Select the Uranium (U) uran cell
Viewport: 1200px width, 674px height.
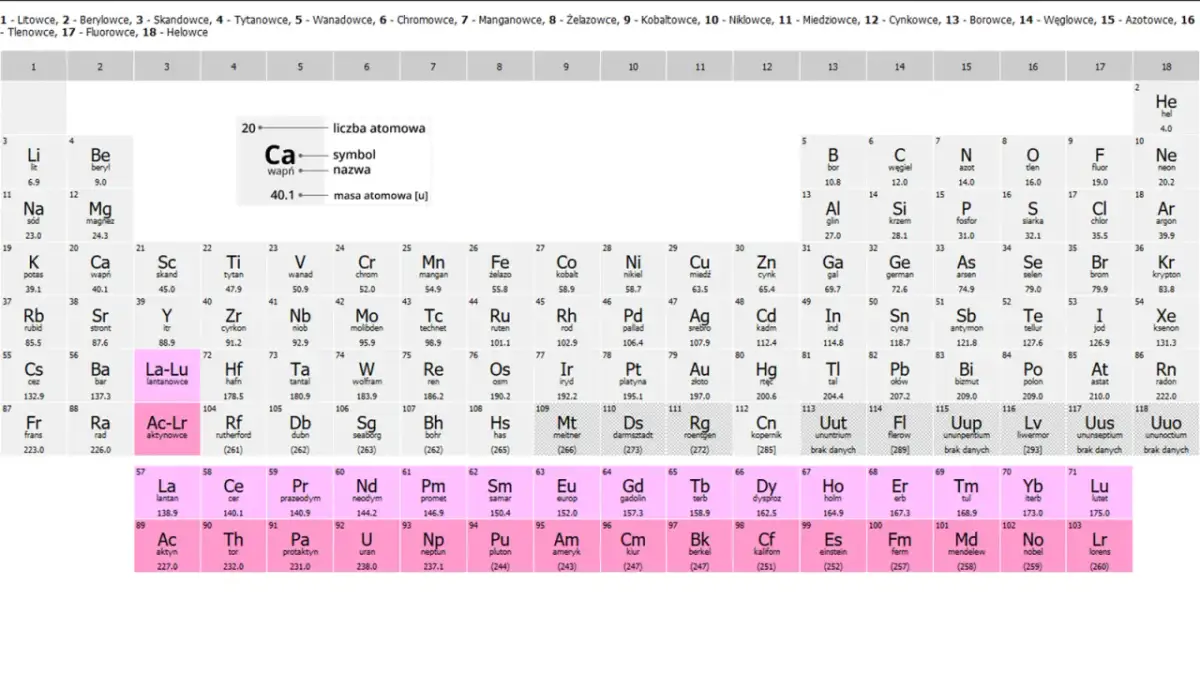(x=367, y=546)
